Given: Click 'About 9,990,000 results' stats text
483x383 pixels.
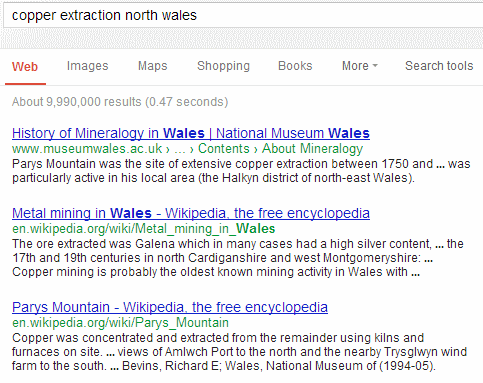Looking at the screenshot, I should click(x=120, y=102).
